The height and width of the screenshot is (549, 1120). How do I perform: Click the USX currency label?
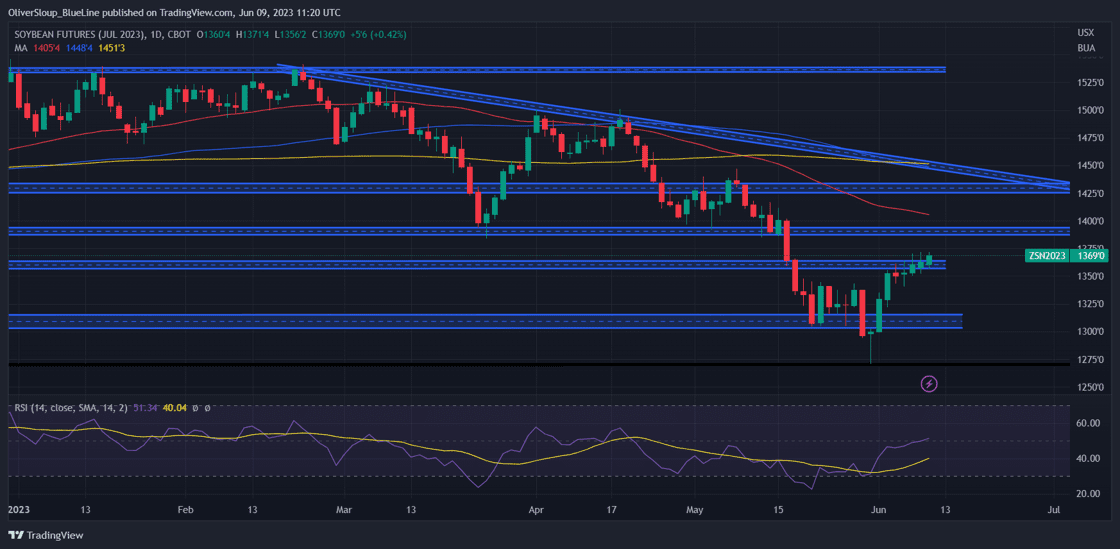(x=1086, y=33)
